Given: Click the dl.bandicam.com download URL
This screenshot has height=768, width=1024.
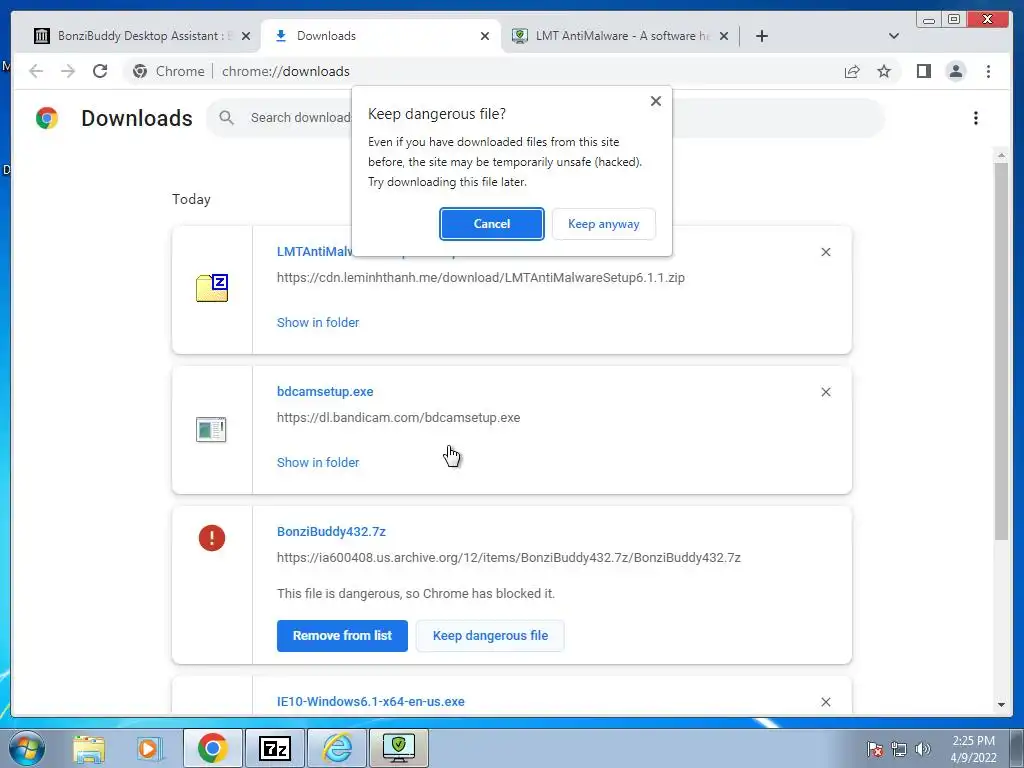Looking at the screenshot, I should [x=398, y=417].
